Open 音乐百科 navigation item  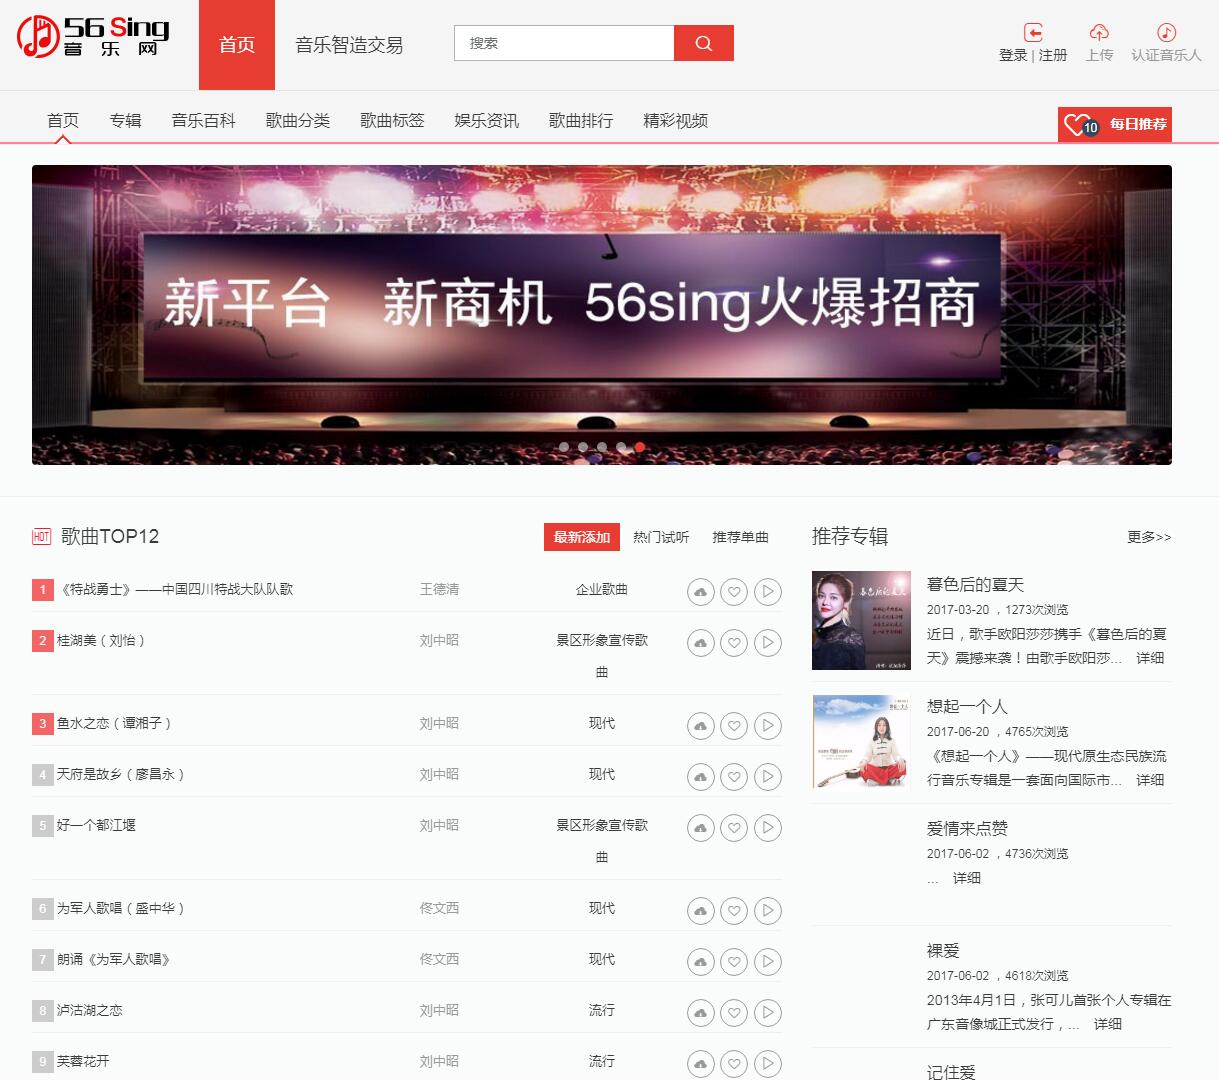click(x=203, y=121)
